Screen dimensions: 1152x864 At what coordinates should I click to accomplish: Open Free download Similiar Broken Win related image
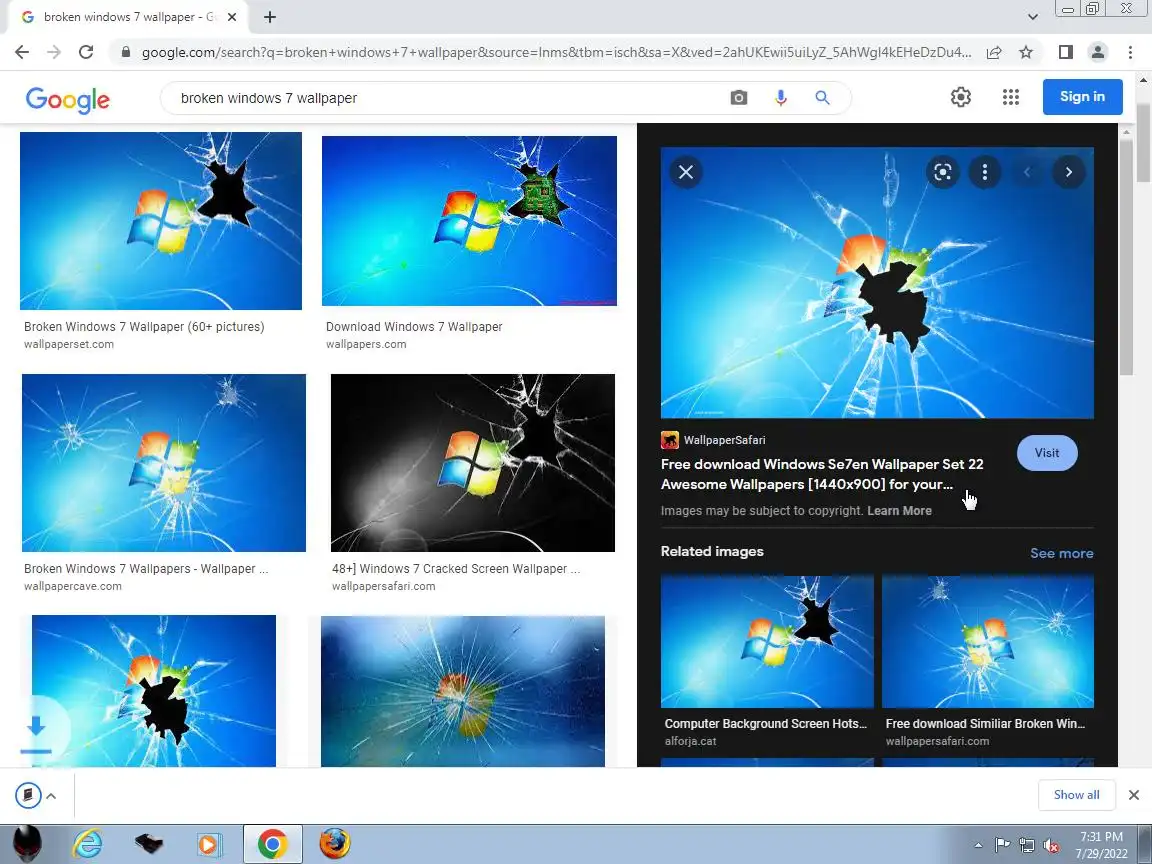pyautogui.click(x=987, y=641)
